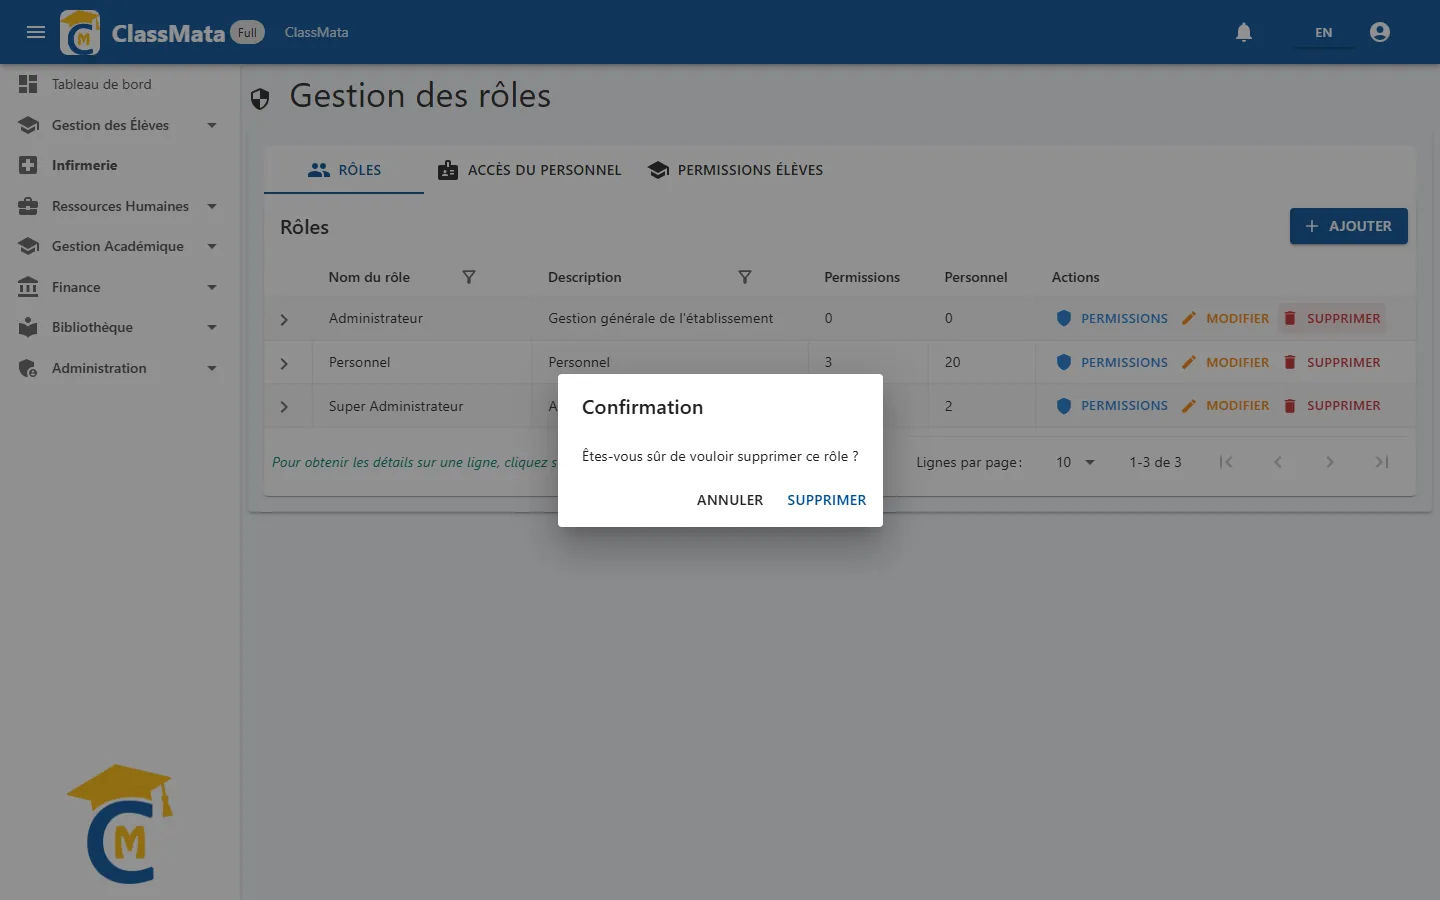
Task: Cancel deletion with the Annuler button
Action: [x=730, y=500]
